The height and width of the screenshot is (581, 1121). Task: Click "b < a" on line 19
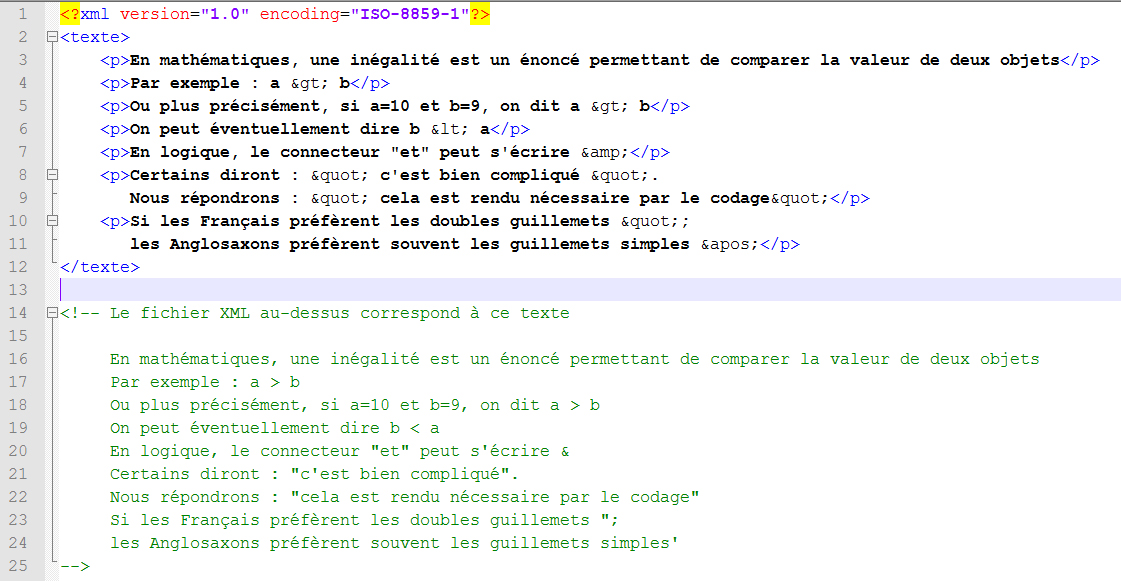(415, 428)
